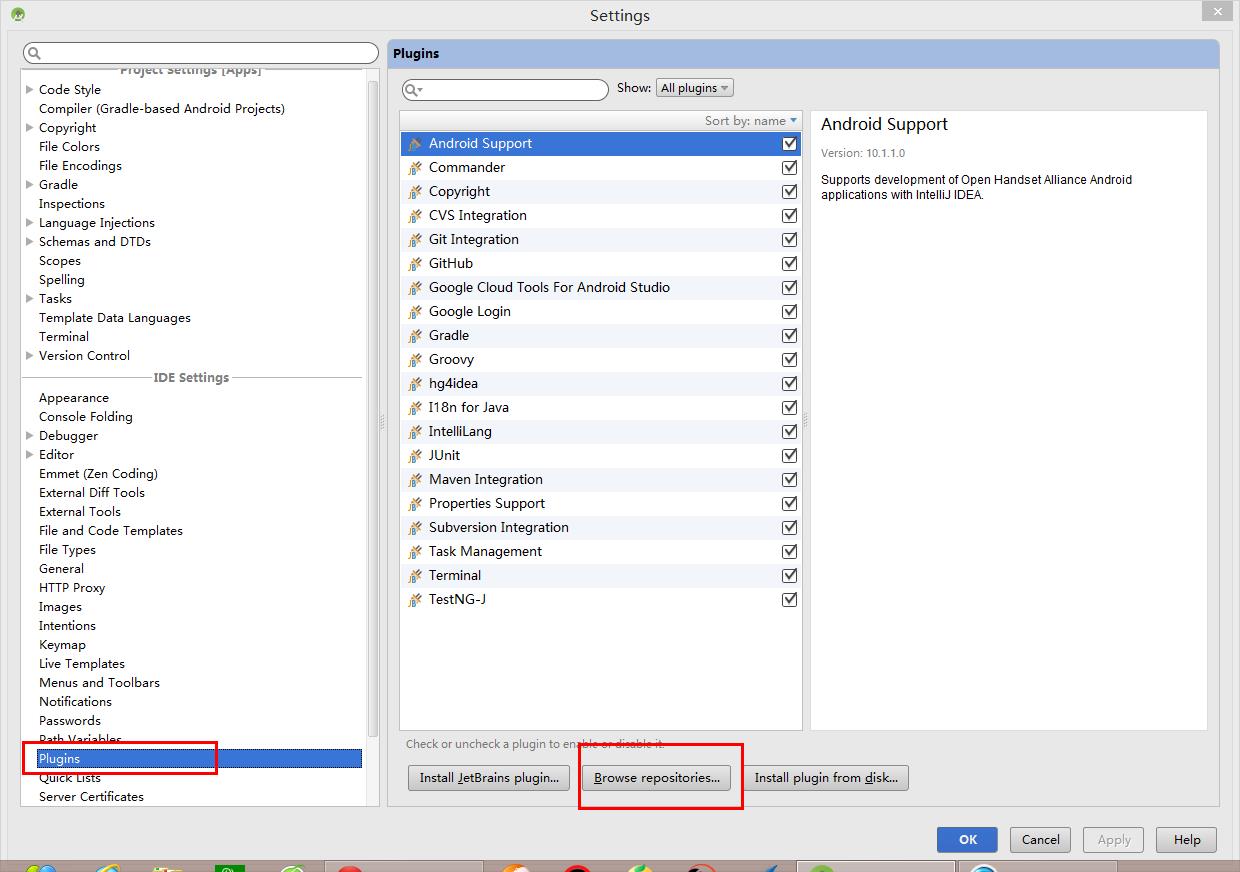This screenshot has height=872, width=1240.
Task: Click the I18n for Java plugin icon
Action: point(415,408)
